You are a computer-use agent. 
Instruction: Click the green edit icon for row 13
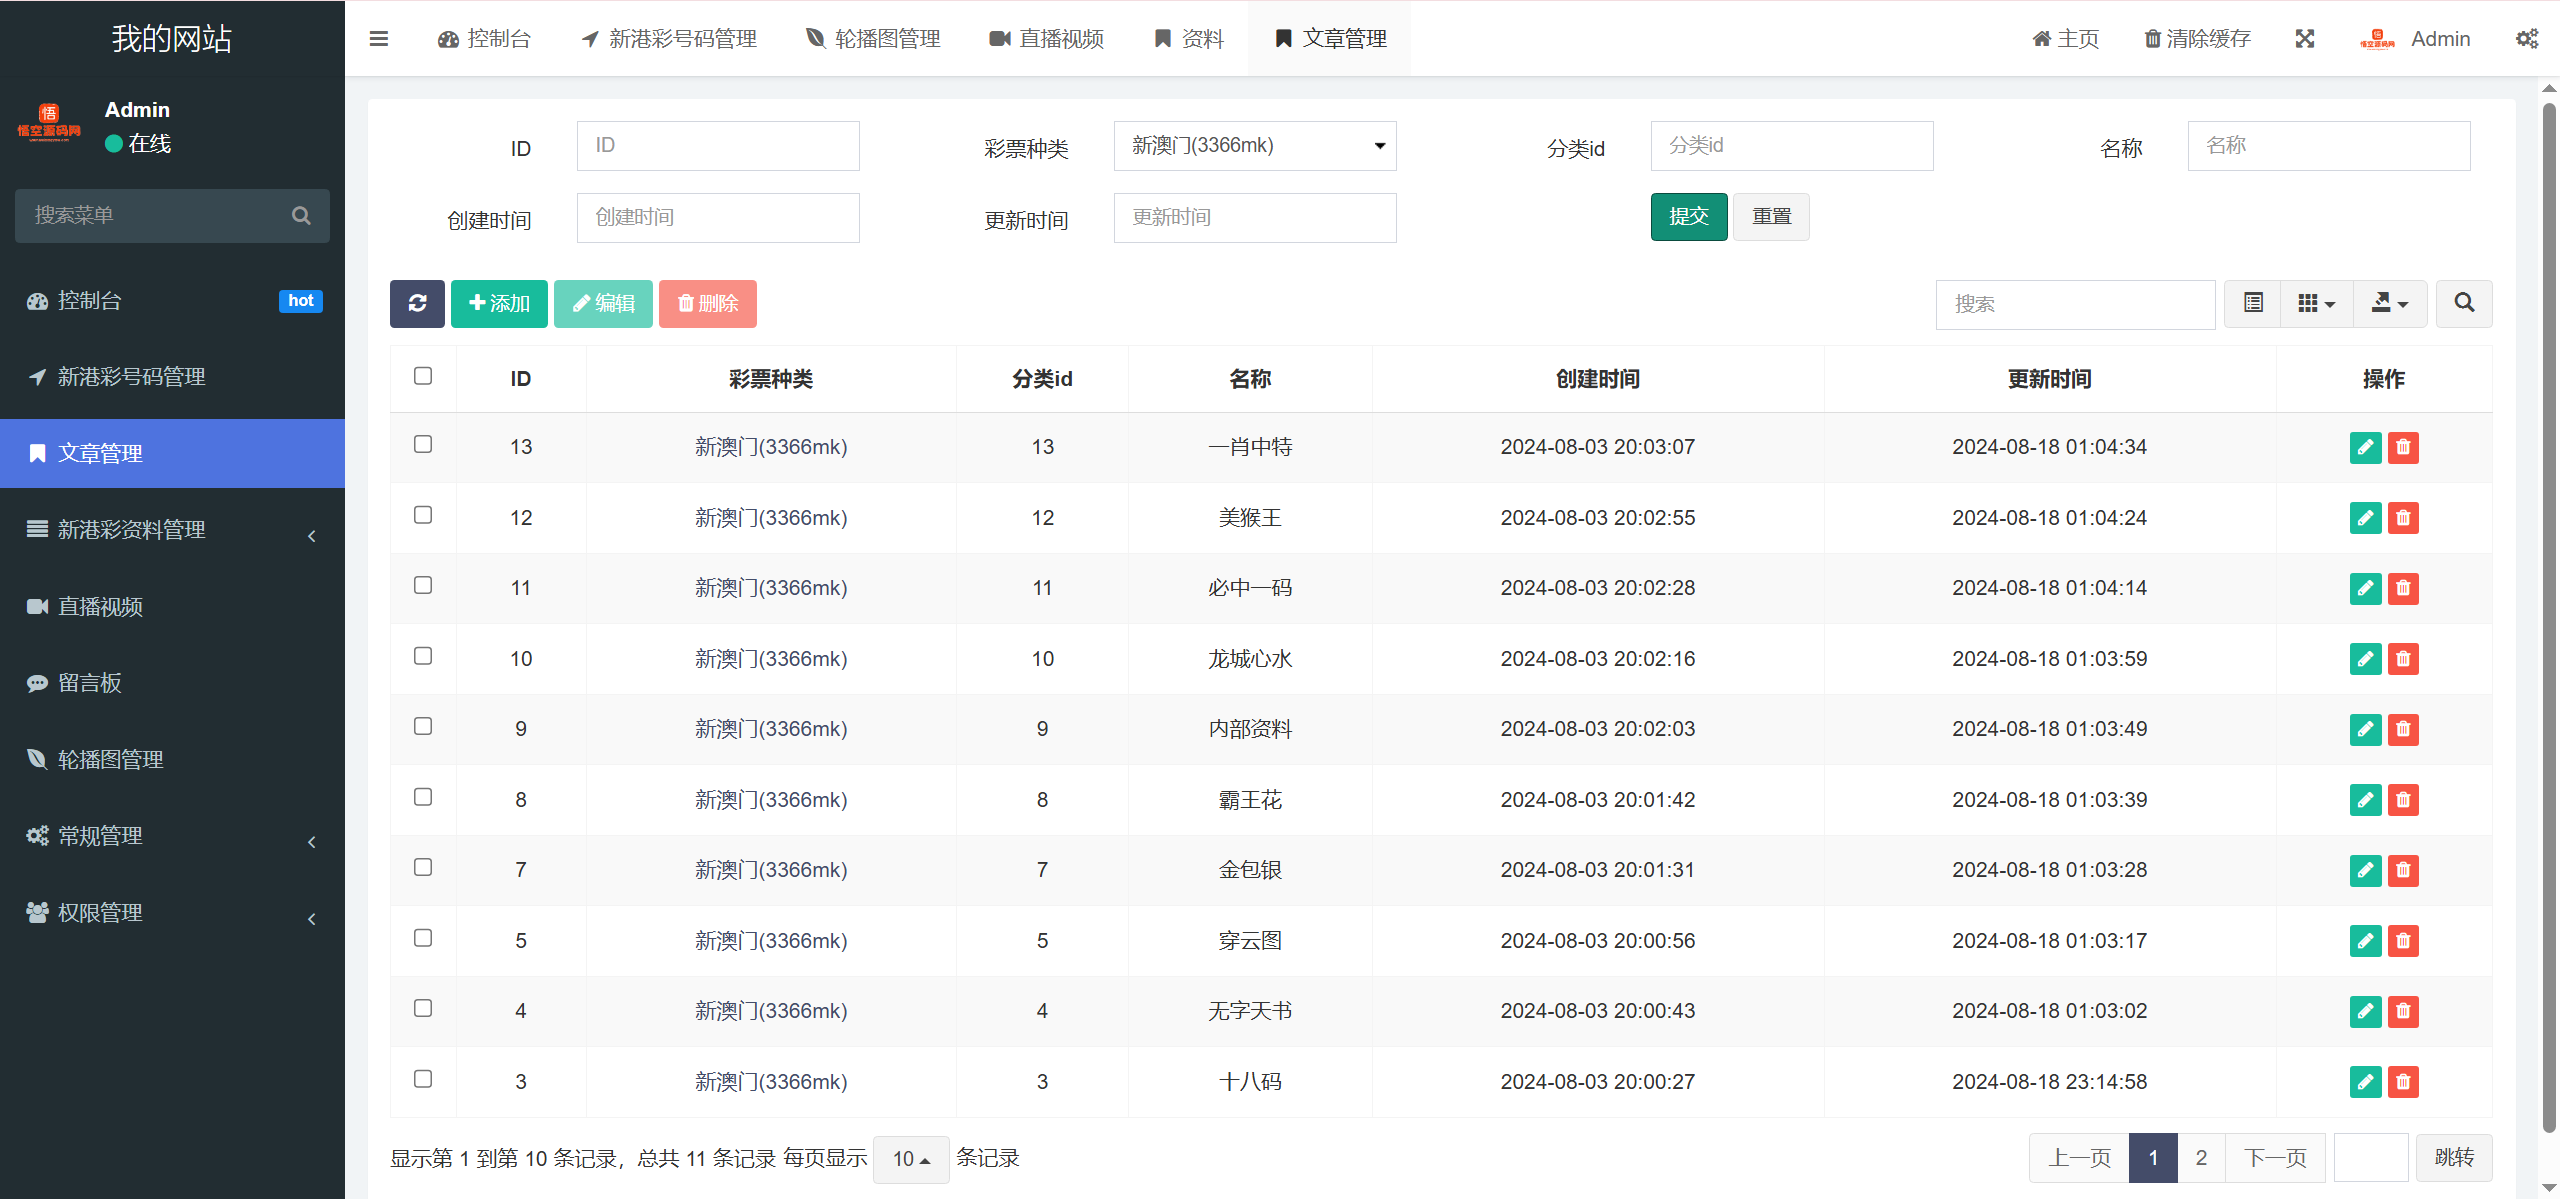point(2365,447)
